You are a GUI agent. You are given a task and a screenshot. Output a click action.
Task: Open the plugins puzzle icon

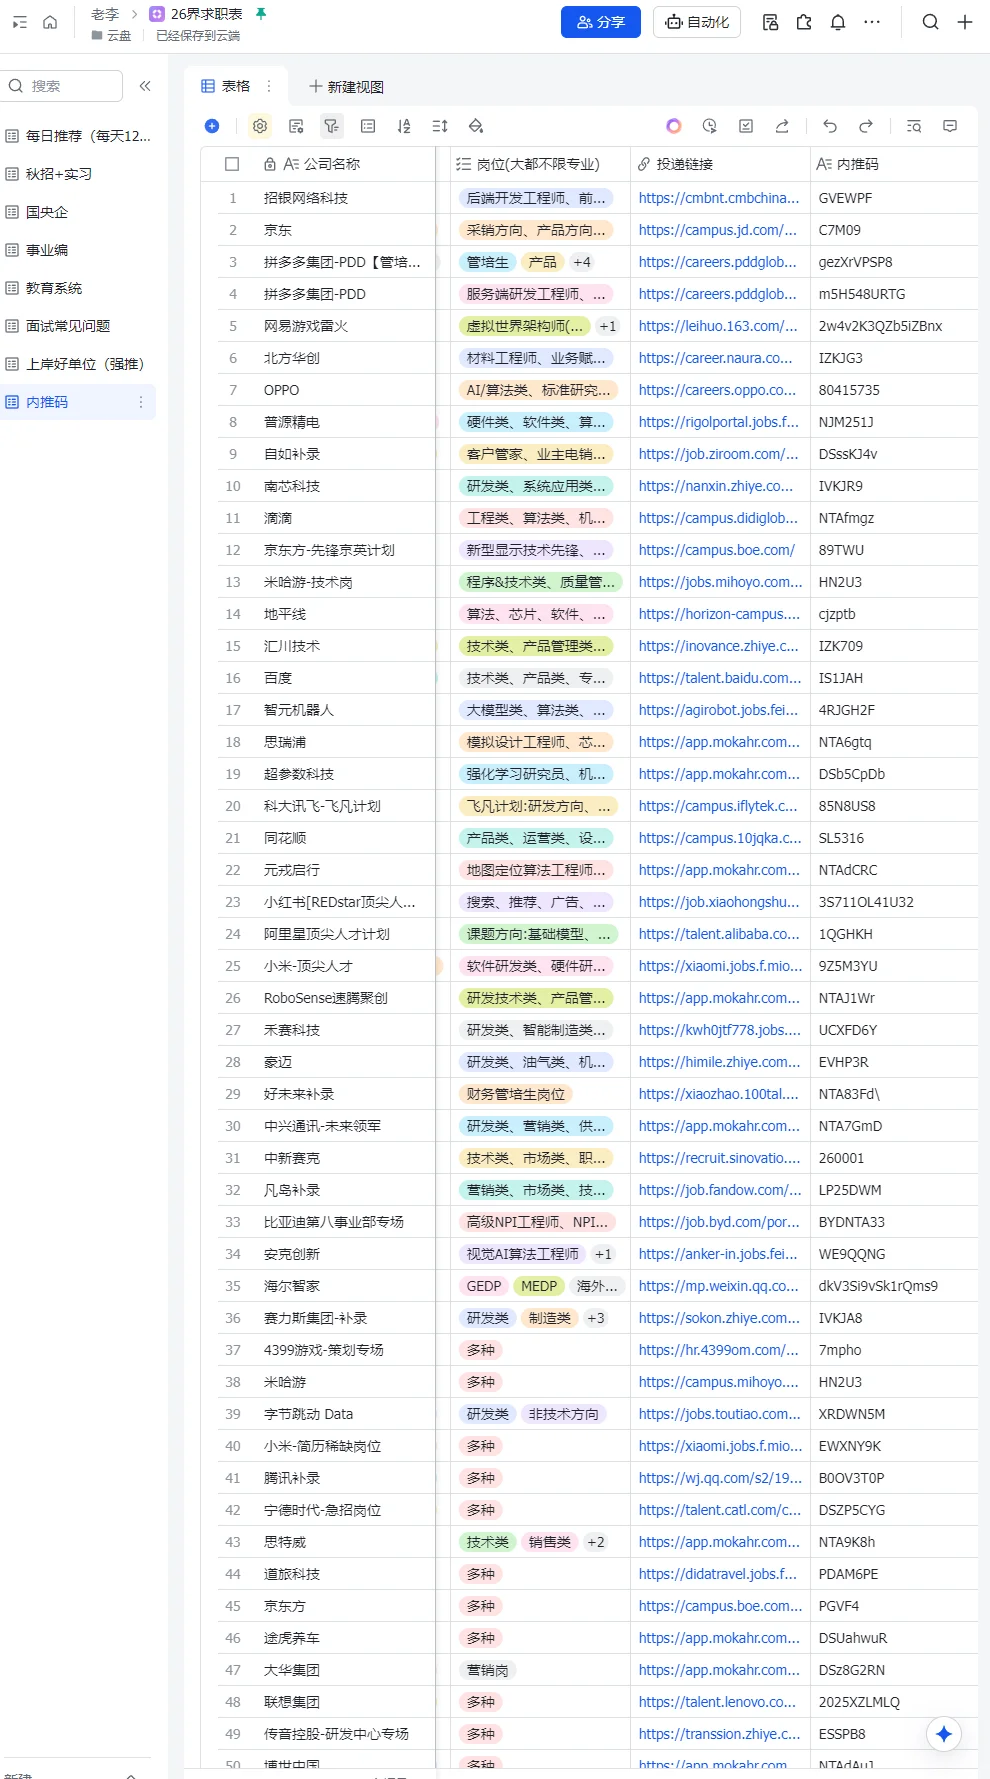pyautogui.click(x=804, y=22)
